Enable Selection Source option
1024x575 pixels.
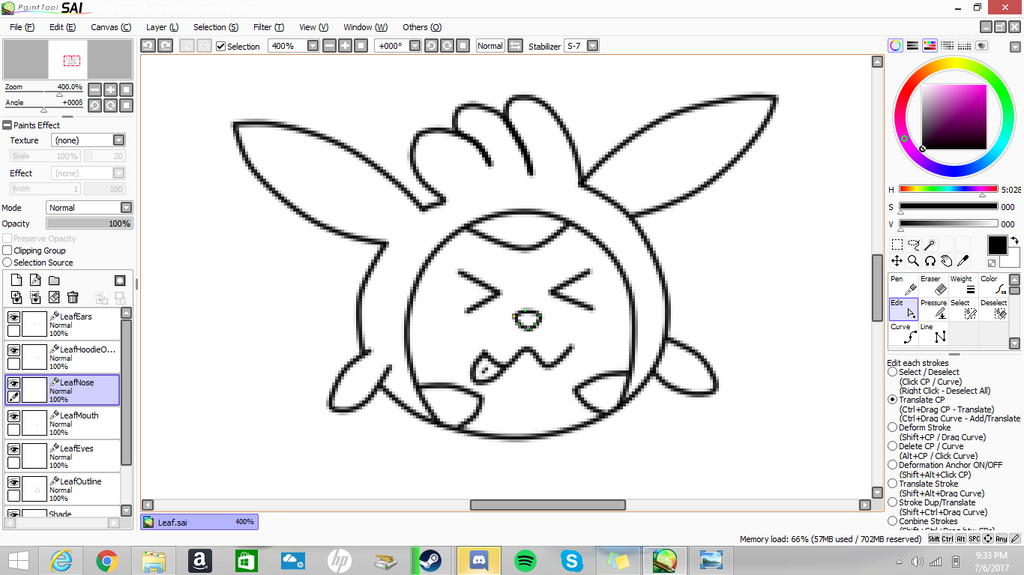coord(7,262)
